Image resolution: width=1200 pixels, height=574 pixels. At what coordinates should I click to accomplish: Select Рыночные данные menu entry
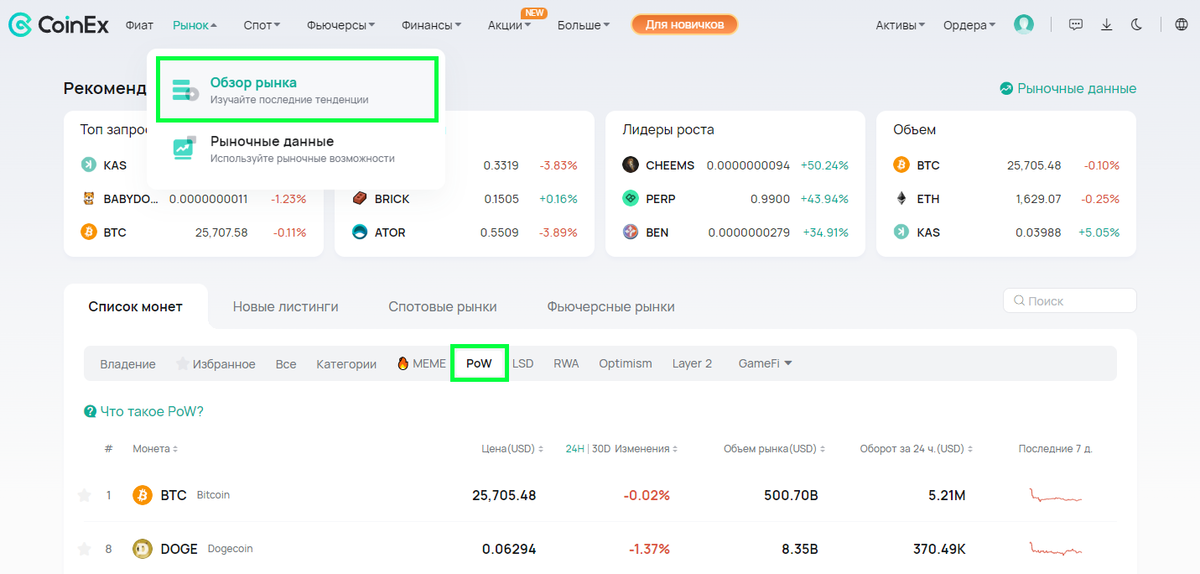click(x=295, y=149)
